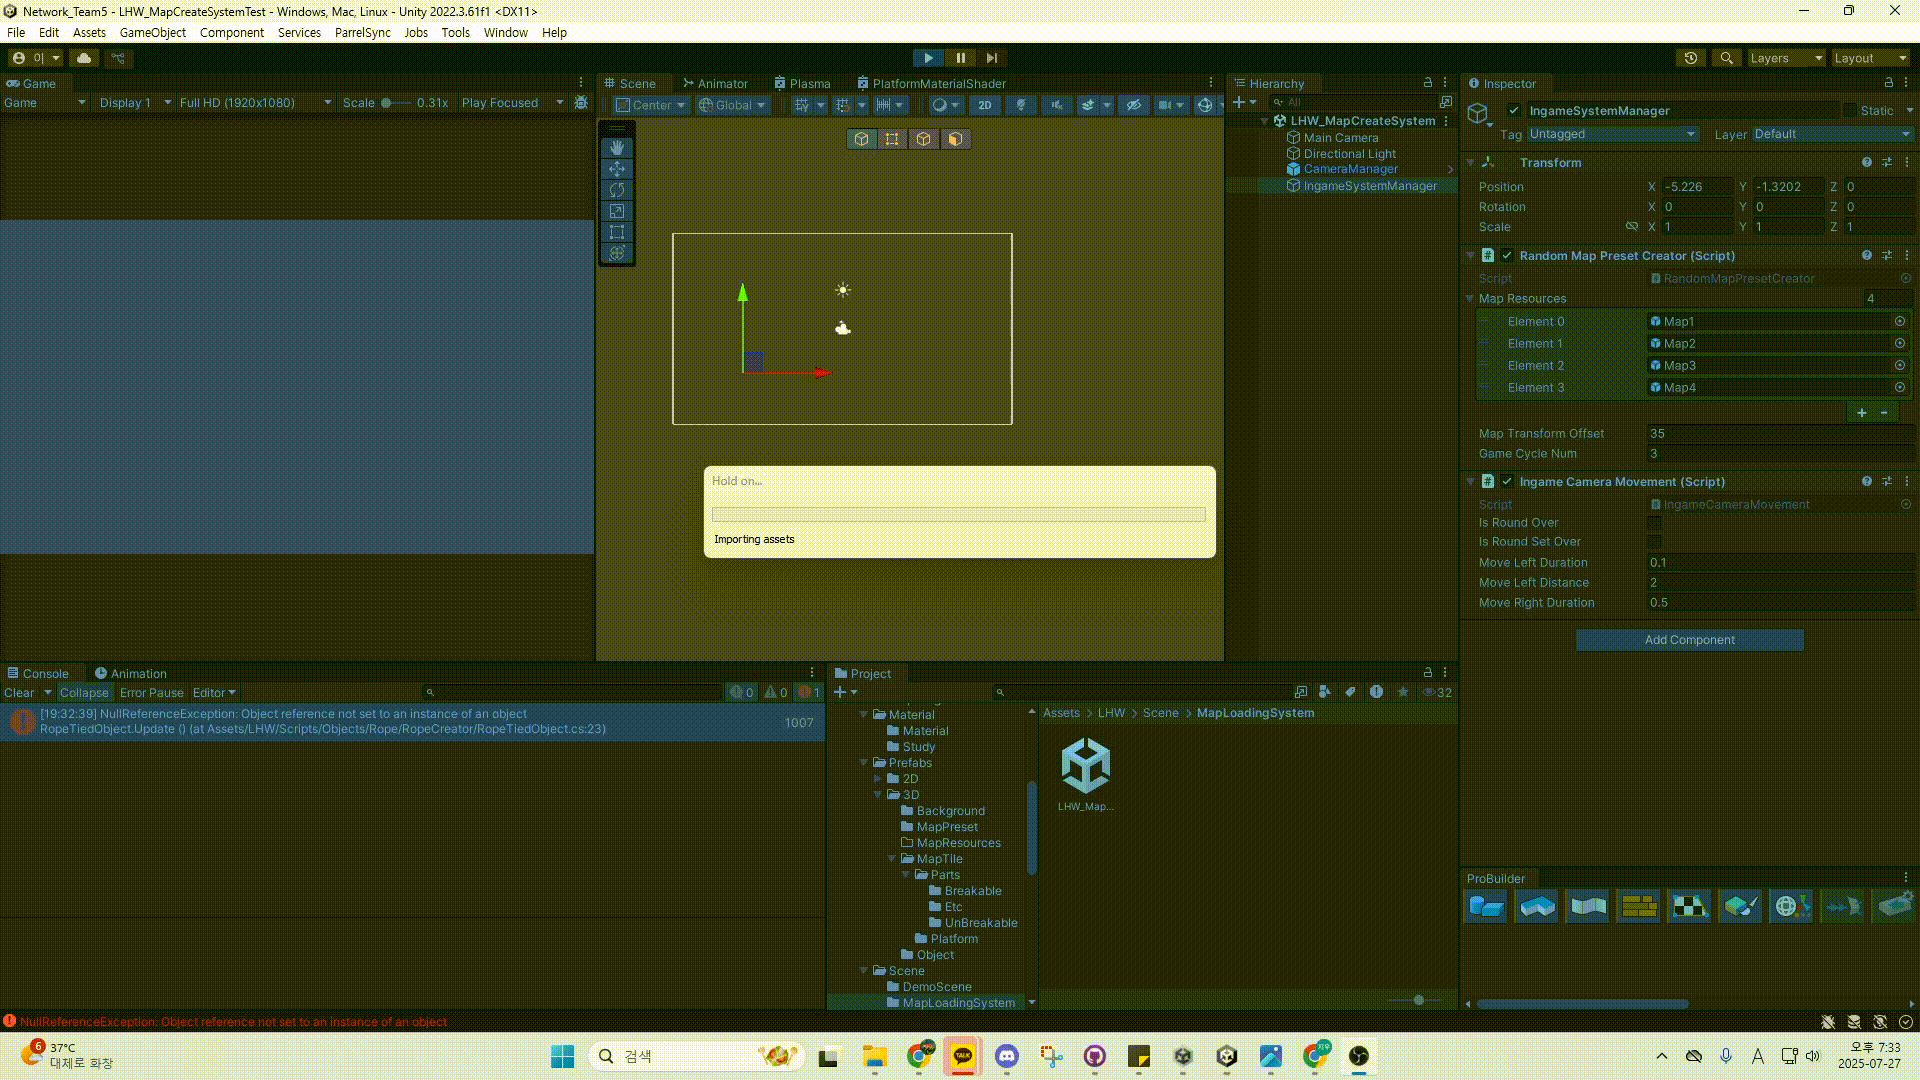Toggle the Is Round Over checkbox
Image resolution: width=1920 pixels, height=1080 pixels.
[x=1654, y=523]
